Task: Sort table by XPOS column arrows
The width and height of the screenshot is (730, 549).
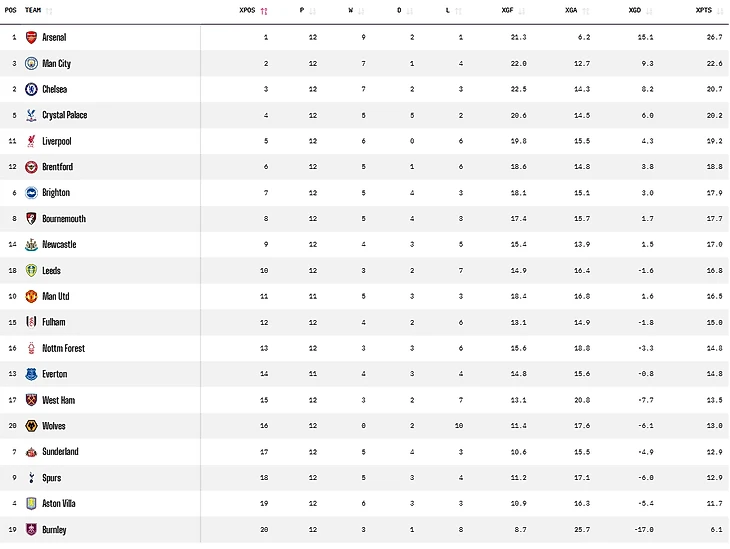Action: [x=264, y=11]
